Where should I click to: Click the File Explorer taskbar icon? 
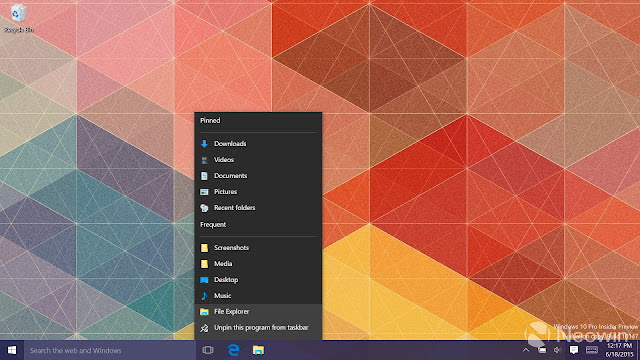(258, 350)
